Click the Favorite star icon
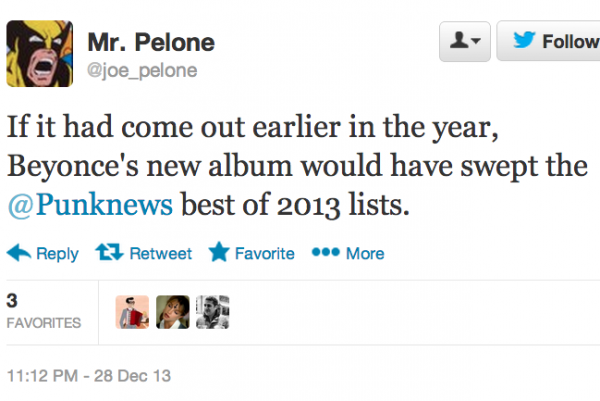600x401 pixels. [x=218, y=253]
